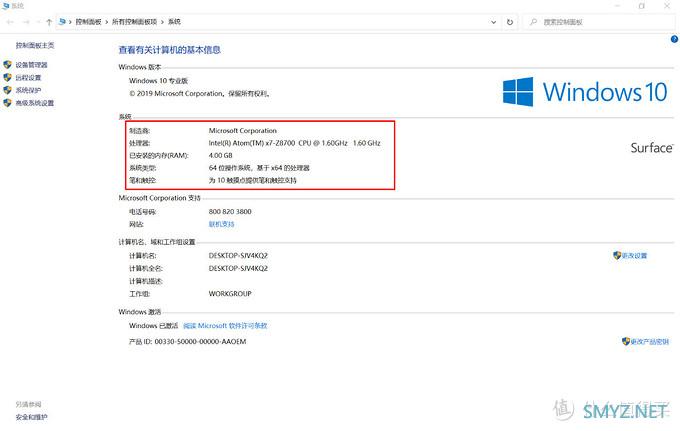Select 系统 breadcrumb segment

click(174, 22)
